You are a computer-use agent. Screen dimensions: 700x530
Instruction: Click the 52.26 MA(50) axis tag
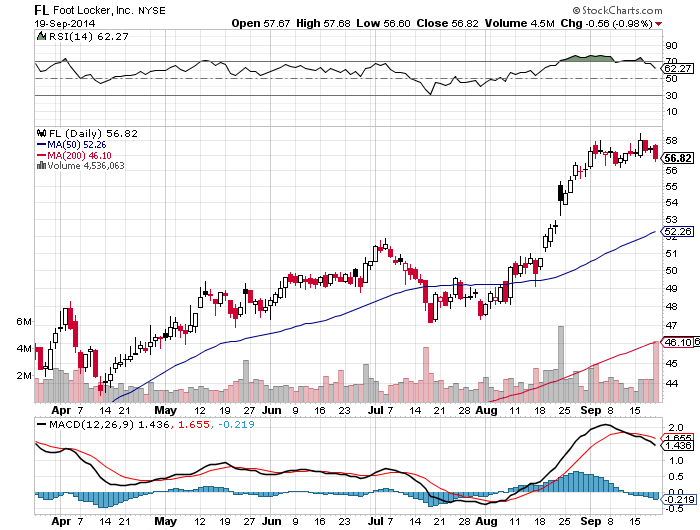(x=677, y=231)
